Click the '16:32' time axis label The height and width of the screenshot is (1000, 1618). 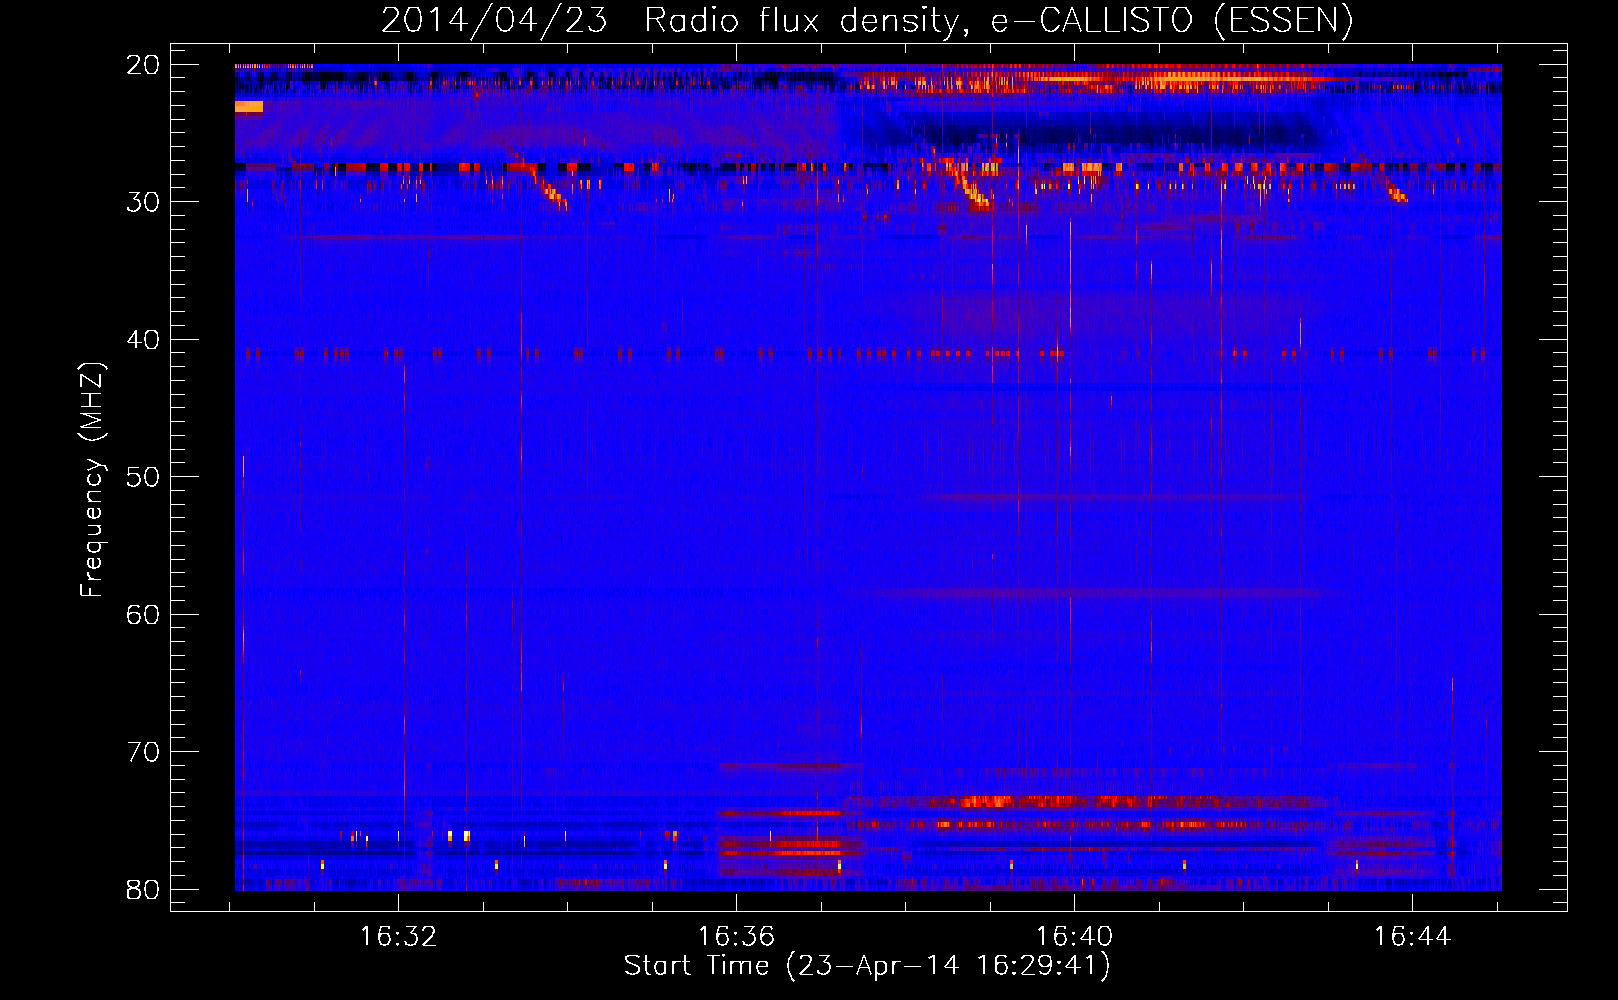click(399, 937)
